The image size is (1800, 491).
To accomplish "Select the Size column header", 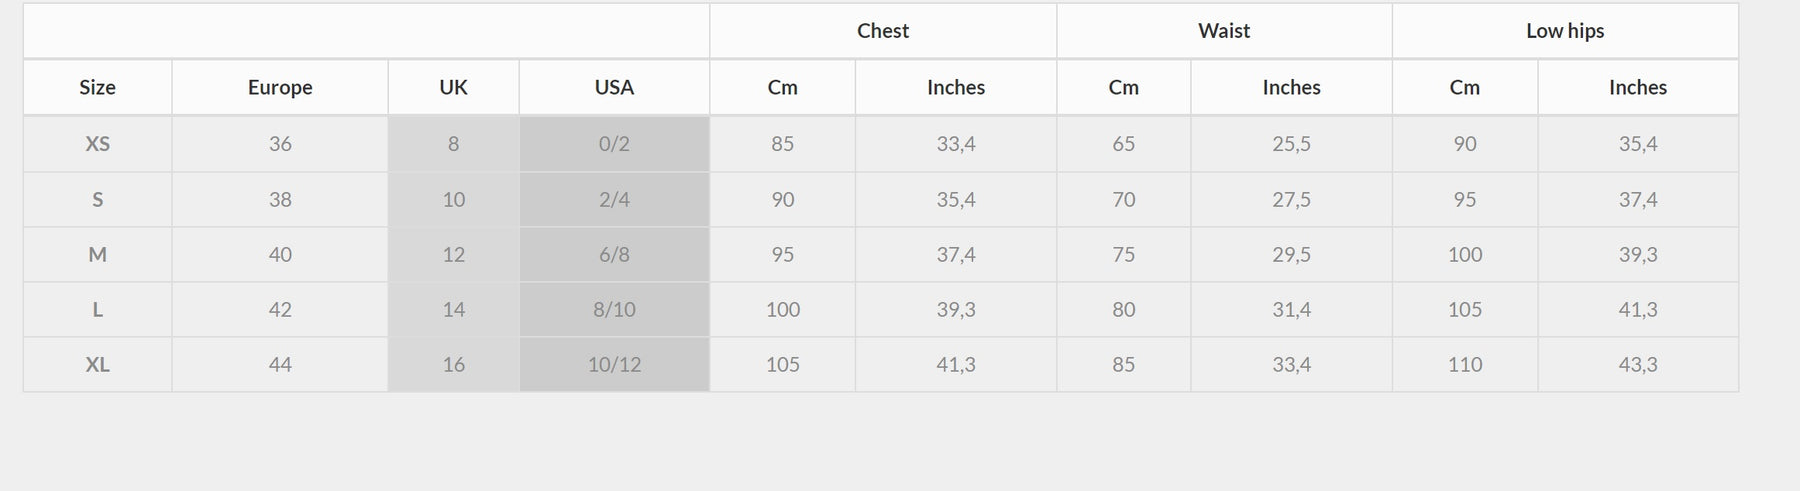I will point(97,87).
